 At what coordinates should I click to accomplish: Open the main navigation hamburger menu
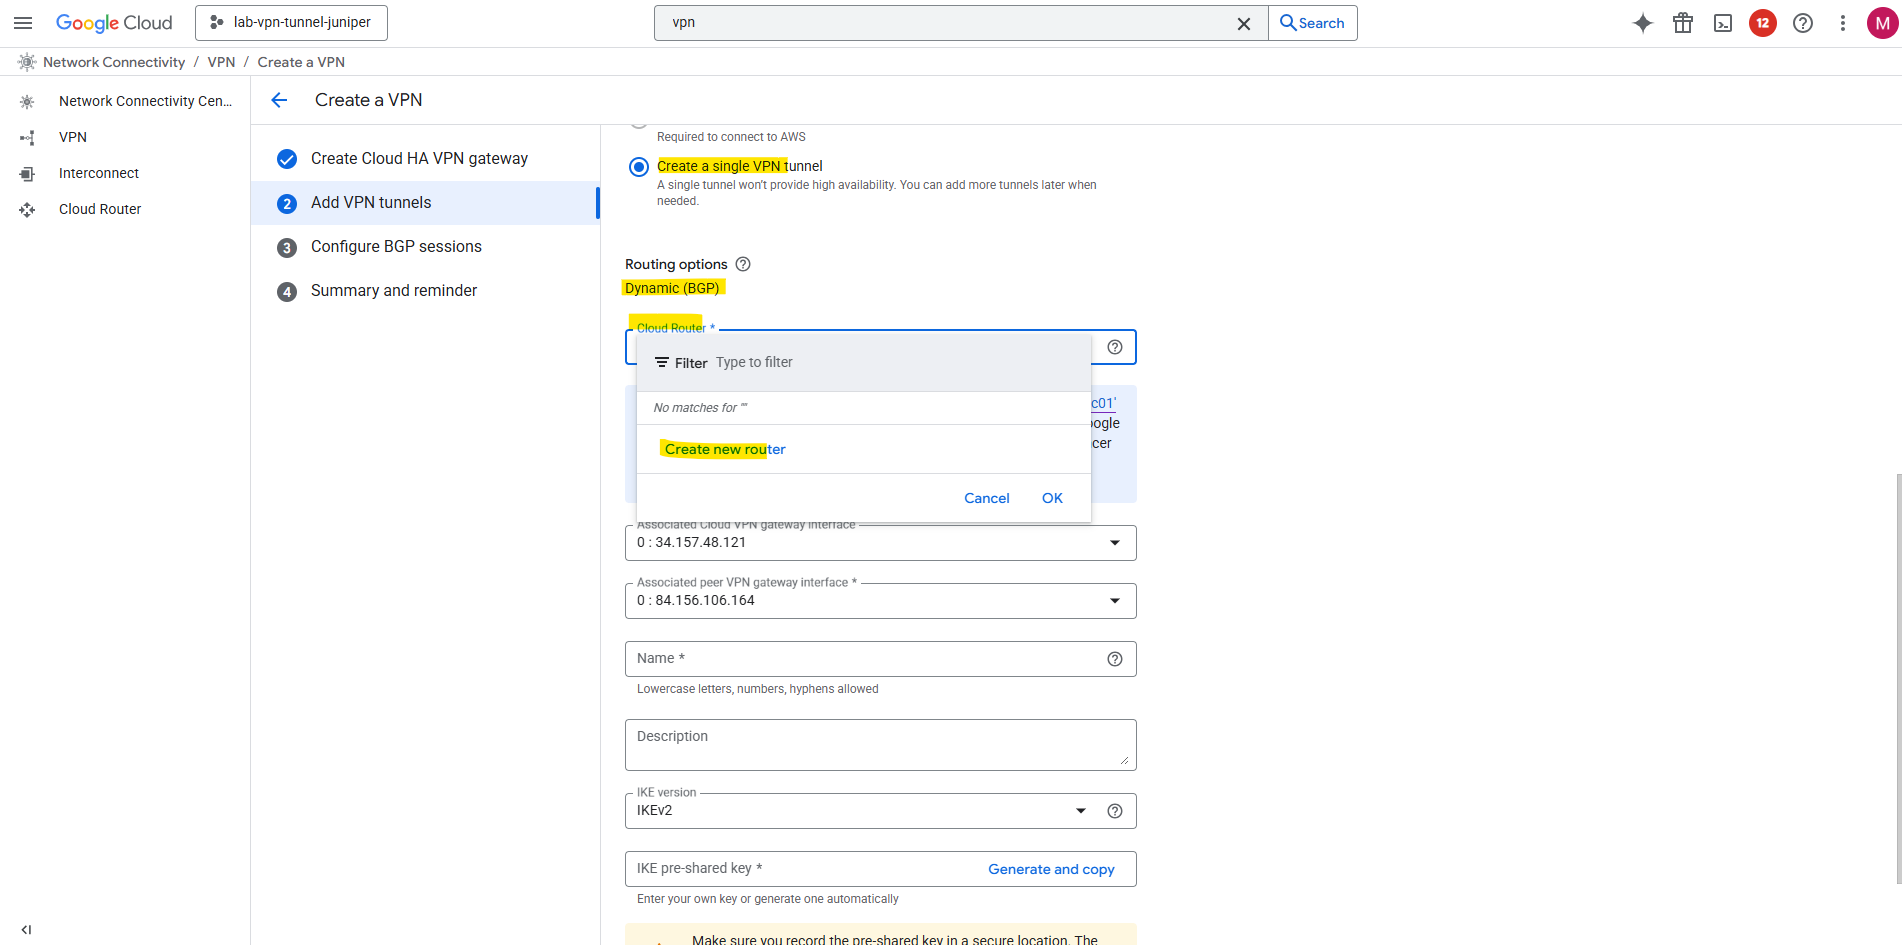[x=23, y=23]
